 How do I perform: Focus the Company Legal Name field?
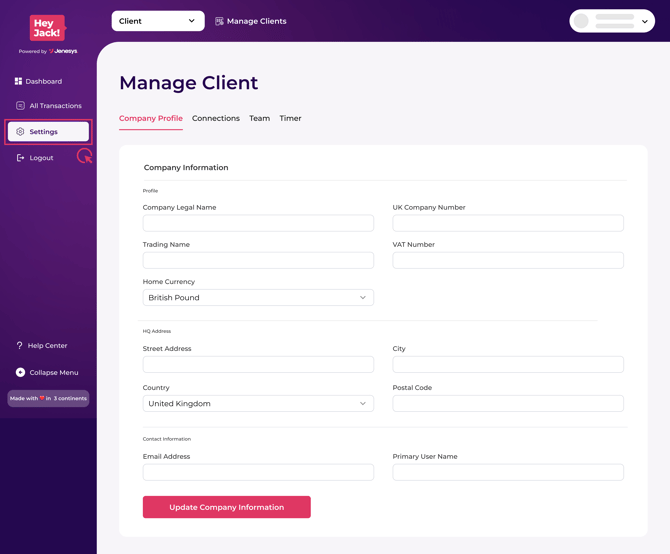click(x=258, y=223)
